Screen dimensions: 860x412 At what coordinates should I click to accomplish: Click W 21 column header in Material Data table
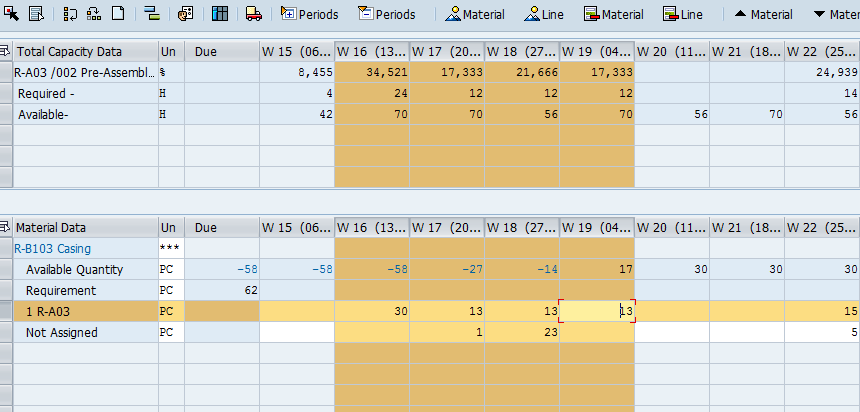tap(747, 227)
